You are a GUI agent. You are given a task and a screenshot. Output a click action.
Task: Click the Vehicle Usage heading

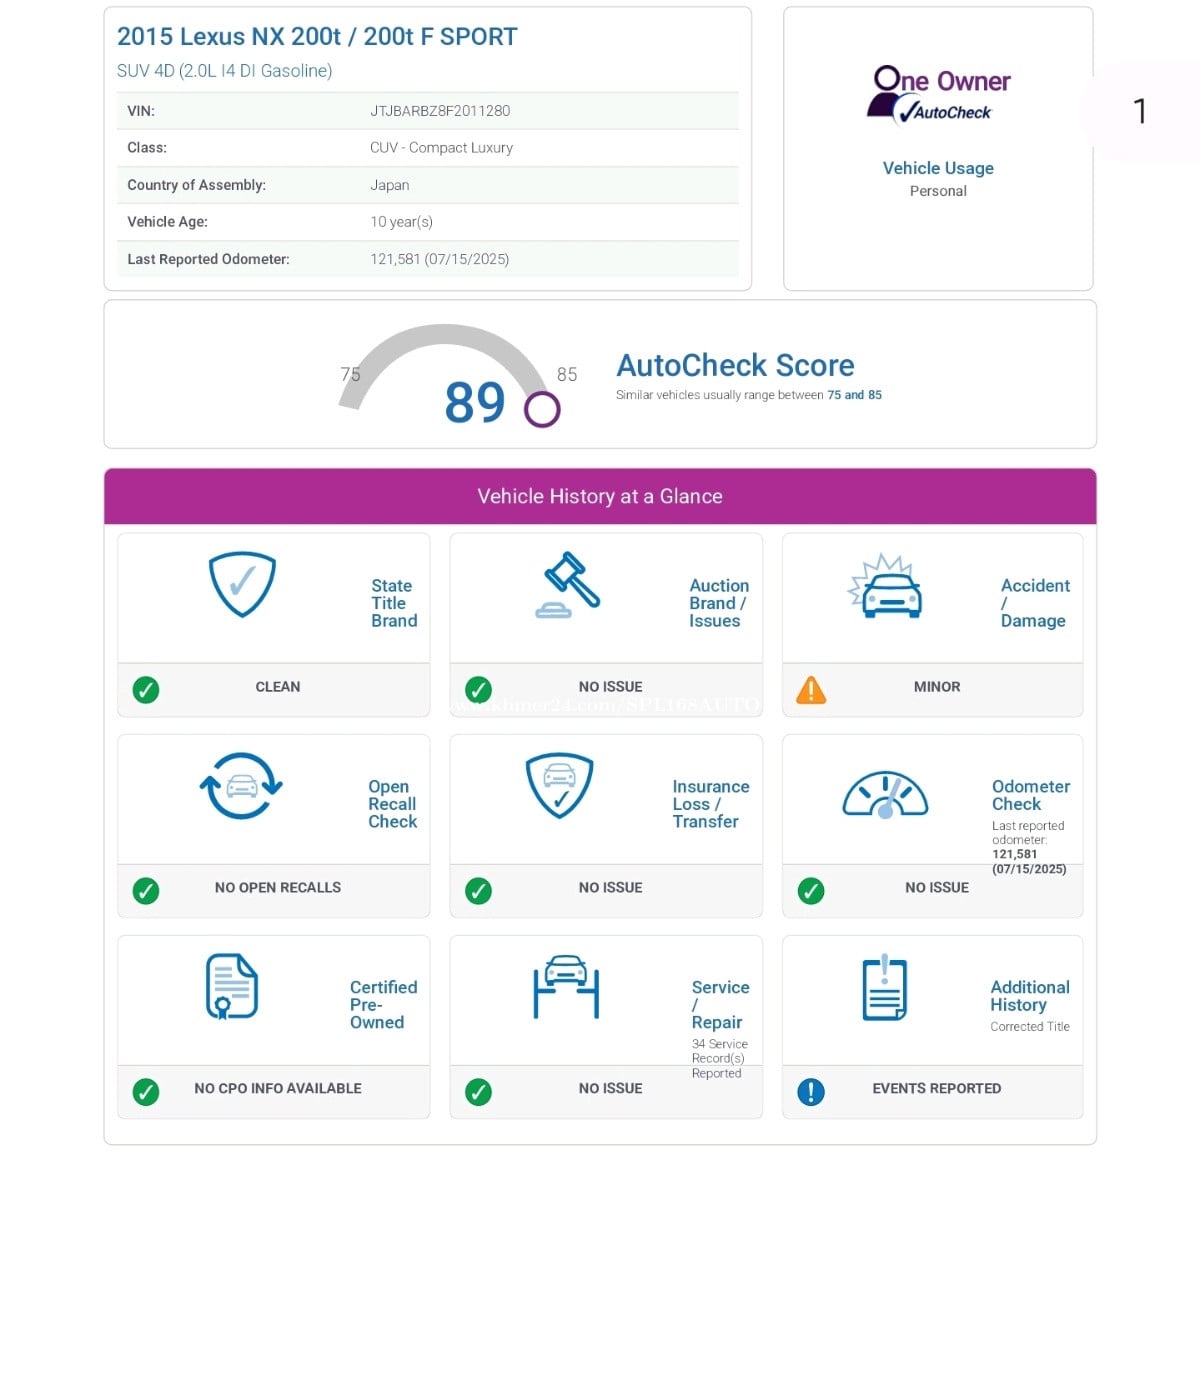pos(938,168)
